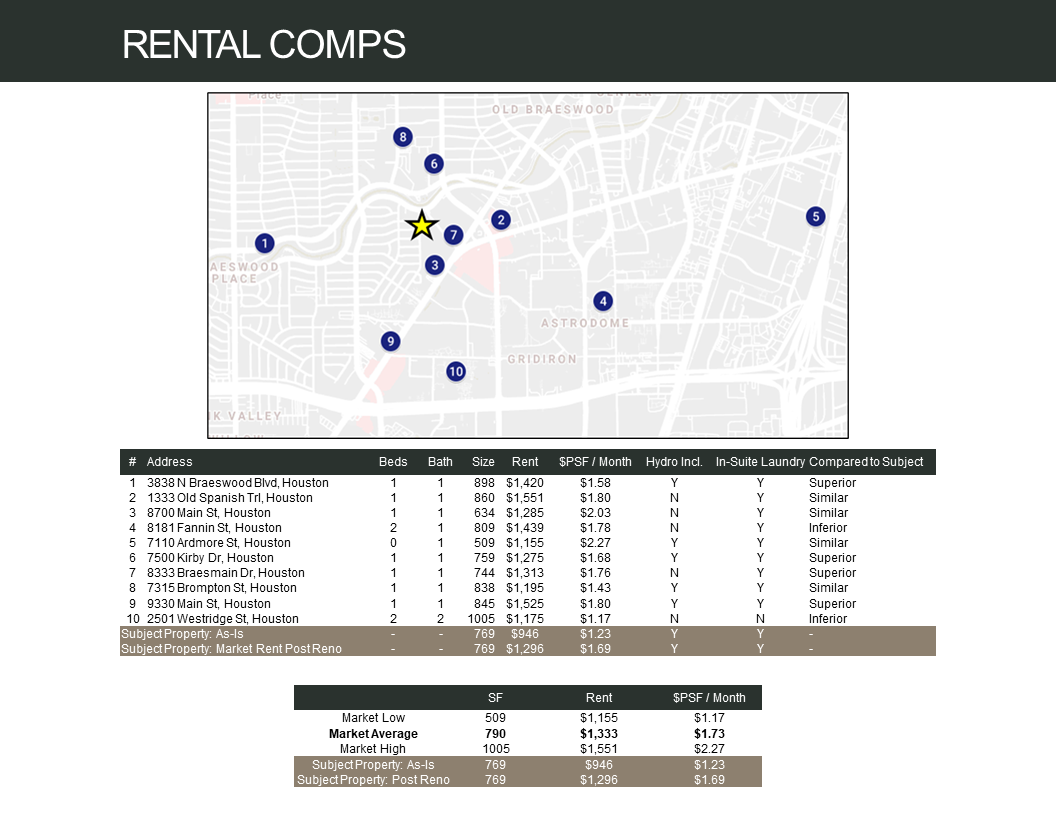
Task: Select rent value $1,439
Action: (525, 528)
